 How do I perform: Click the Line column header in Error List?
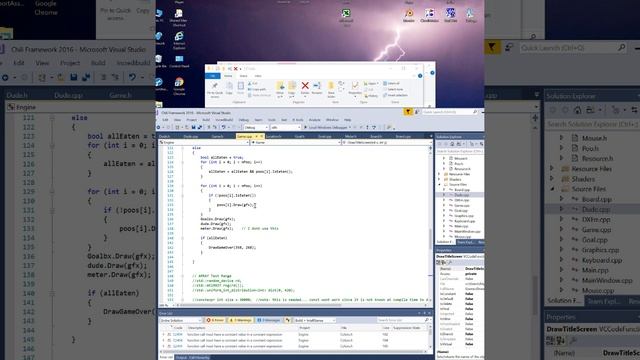click(386, 328)
